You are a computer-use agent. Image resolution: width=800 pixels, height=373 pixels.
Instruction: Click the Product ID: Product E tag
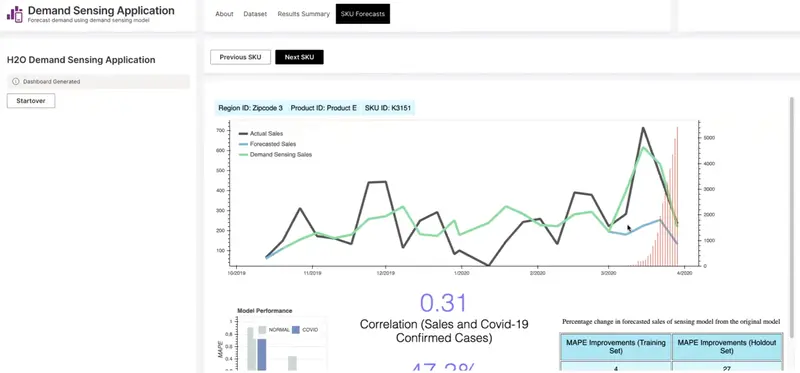point(323,108)
